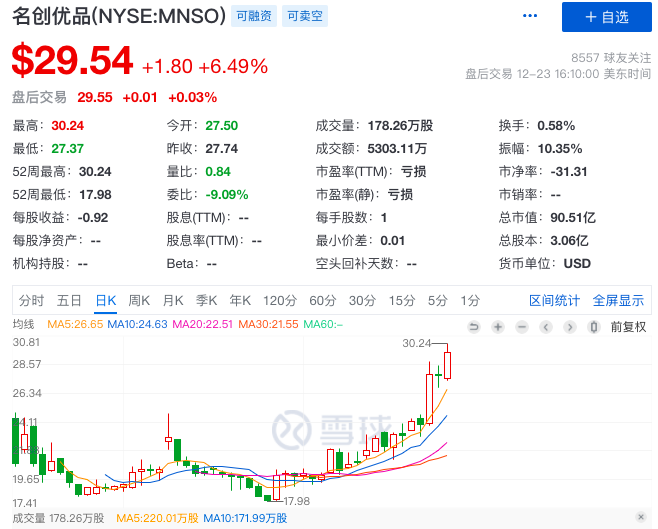Click the 成交量 value 178.26万股
This screenshot has width=658, height=529.
pyautogui.click(x=400, y=125)
